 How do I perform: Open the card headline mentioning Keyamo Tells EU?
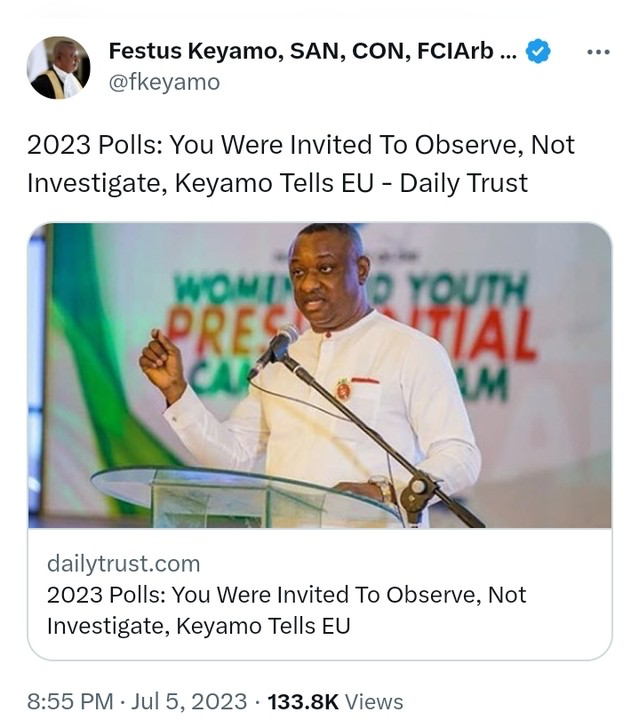point(286,610)
